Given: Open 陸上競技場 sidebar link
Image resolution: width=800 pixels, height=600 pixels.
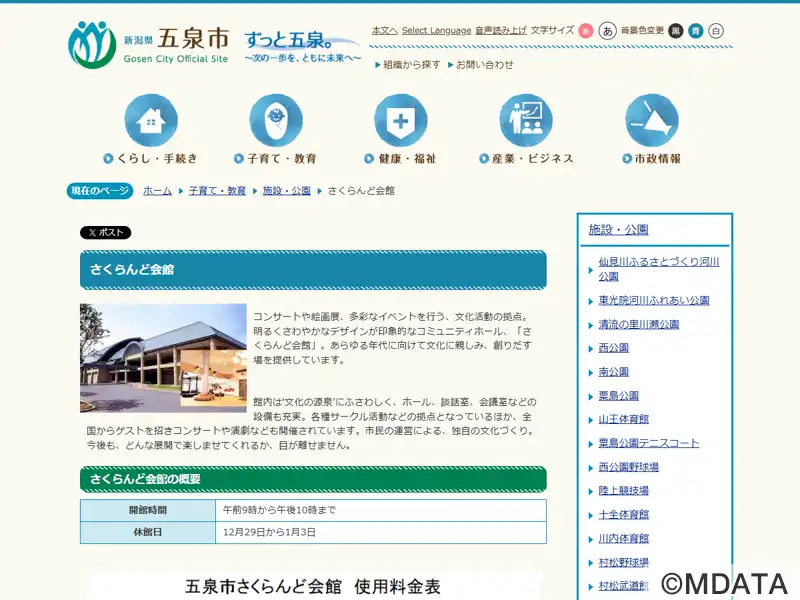Looking at the screenshot, I should (623, 491).
